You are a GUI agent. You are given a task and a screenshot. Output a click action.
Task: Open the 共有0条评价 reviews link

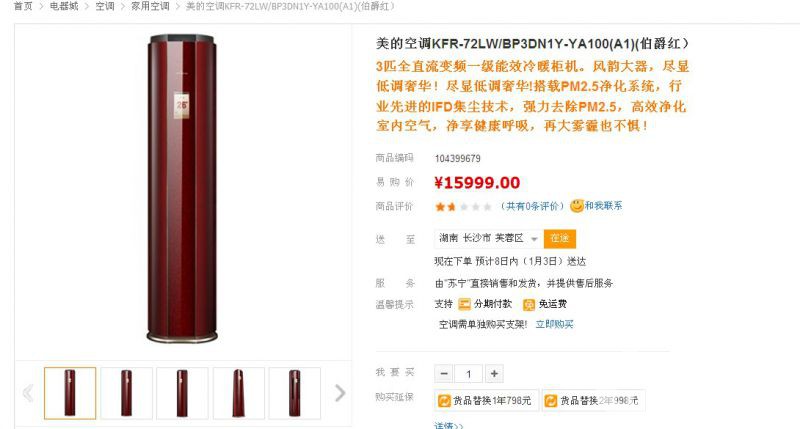[x=532, y=206]
